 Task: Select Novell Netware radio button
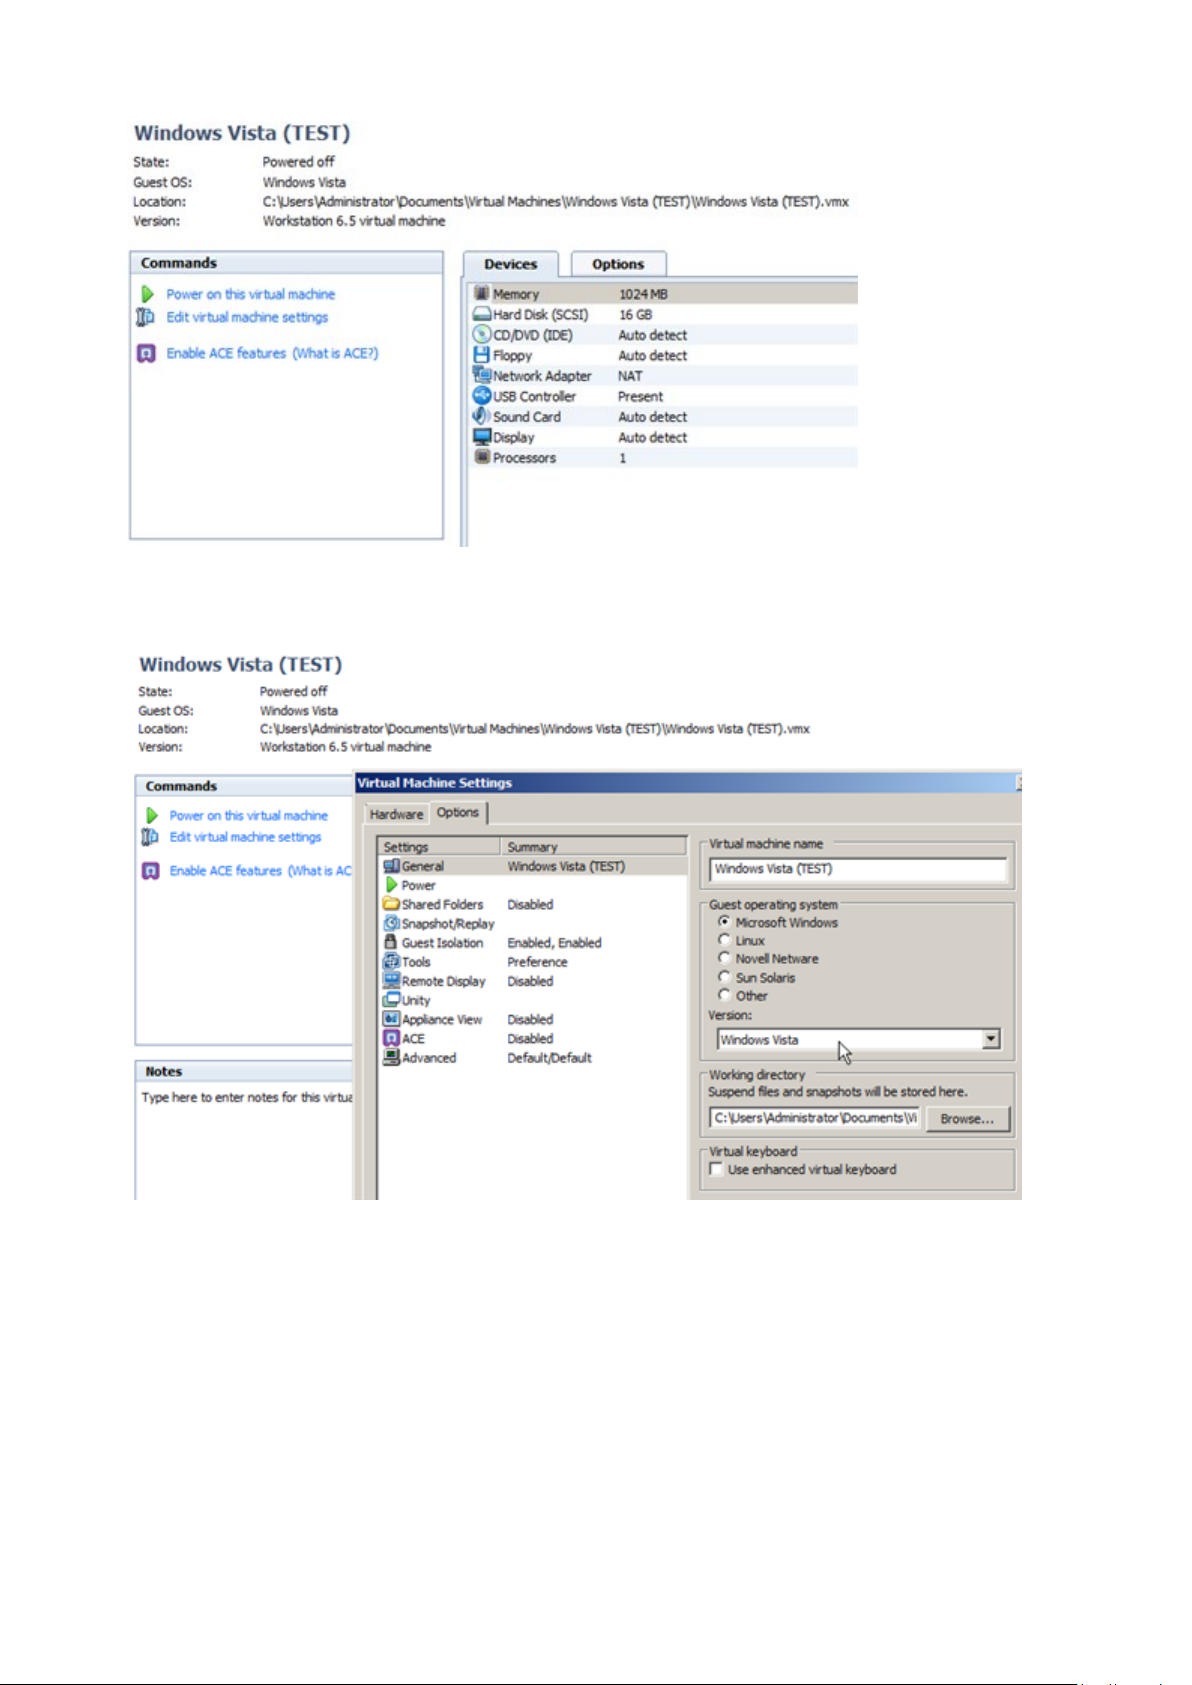coord(724,957)
